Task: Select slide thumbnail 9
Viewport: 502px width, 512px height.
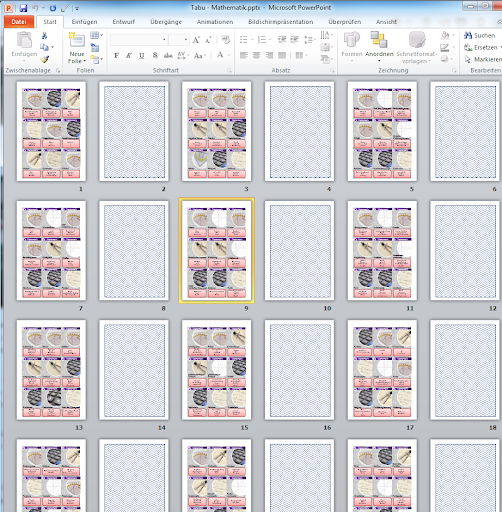Action: click(x=217, y=250)
